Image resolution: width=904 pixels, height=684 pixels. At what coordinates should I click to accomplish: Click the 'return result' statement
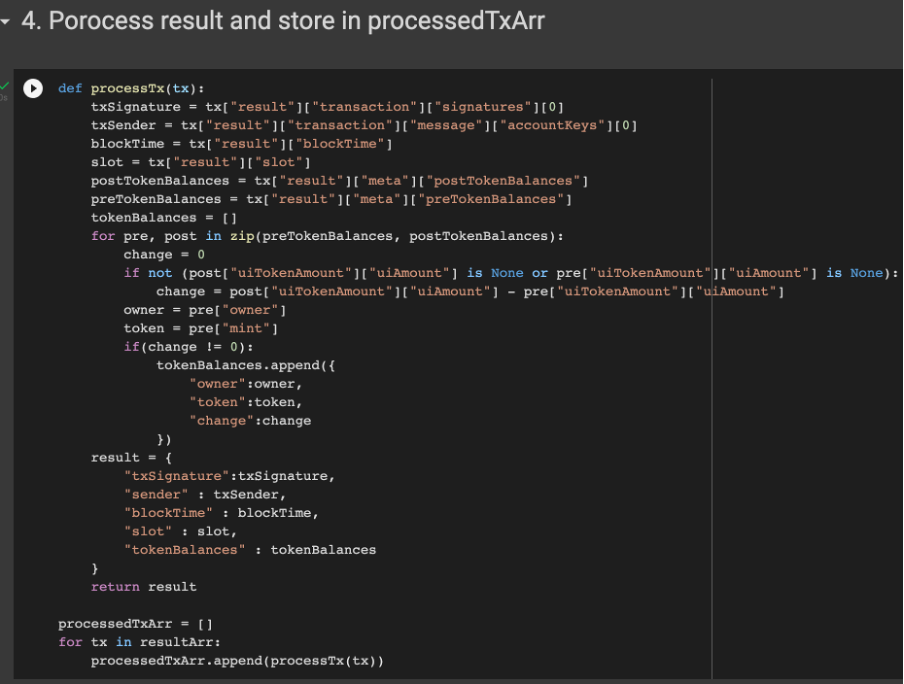tap(144, 587)
